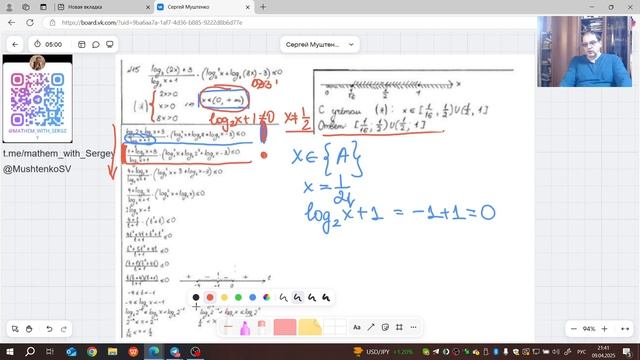This screenshot has height=360, width=640.
Task: Open the Windows Start menu
Action: click(10, 351)
